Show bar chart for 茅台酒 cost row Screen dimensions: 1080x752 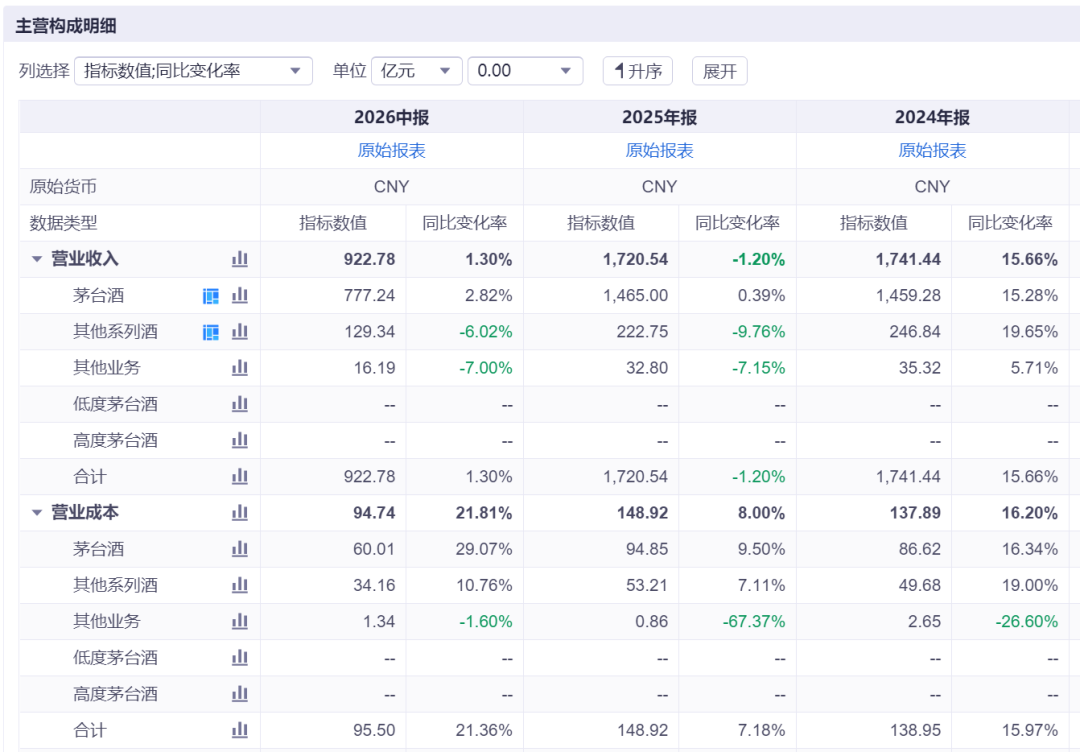click(x=240, y=549)
